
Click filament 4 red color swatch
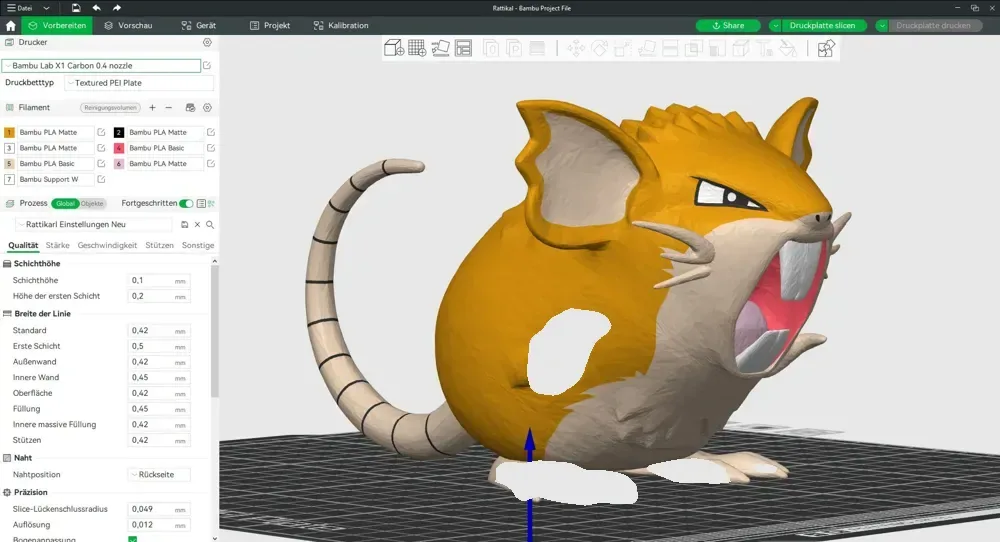point(119,148)
